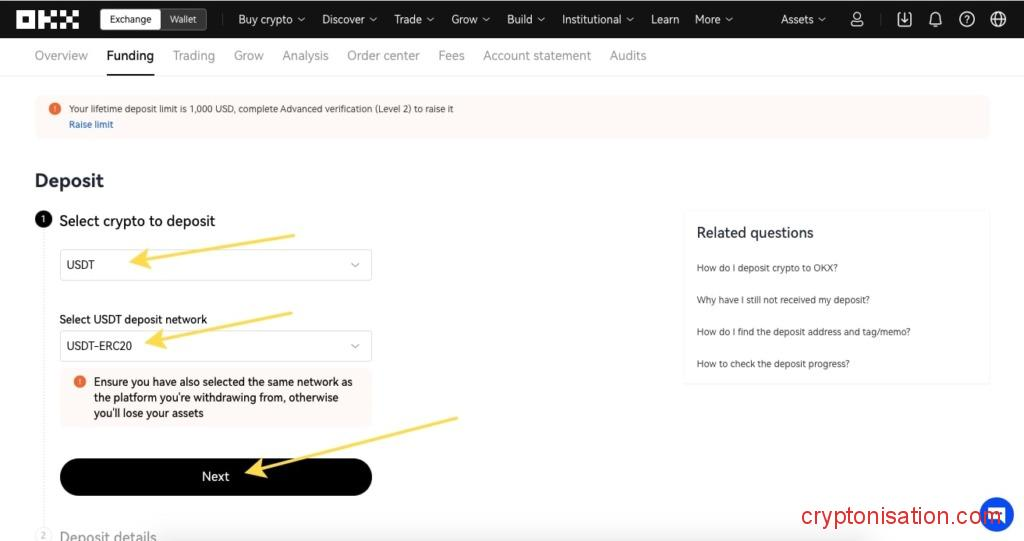
Task: Switch to Exchange mode
Action: [131, 19]
